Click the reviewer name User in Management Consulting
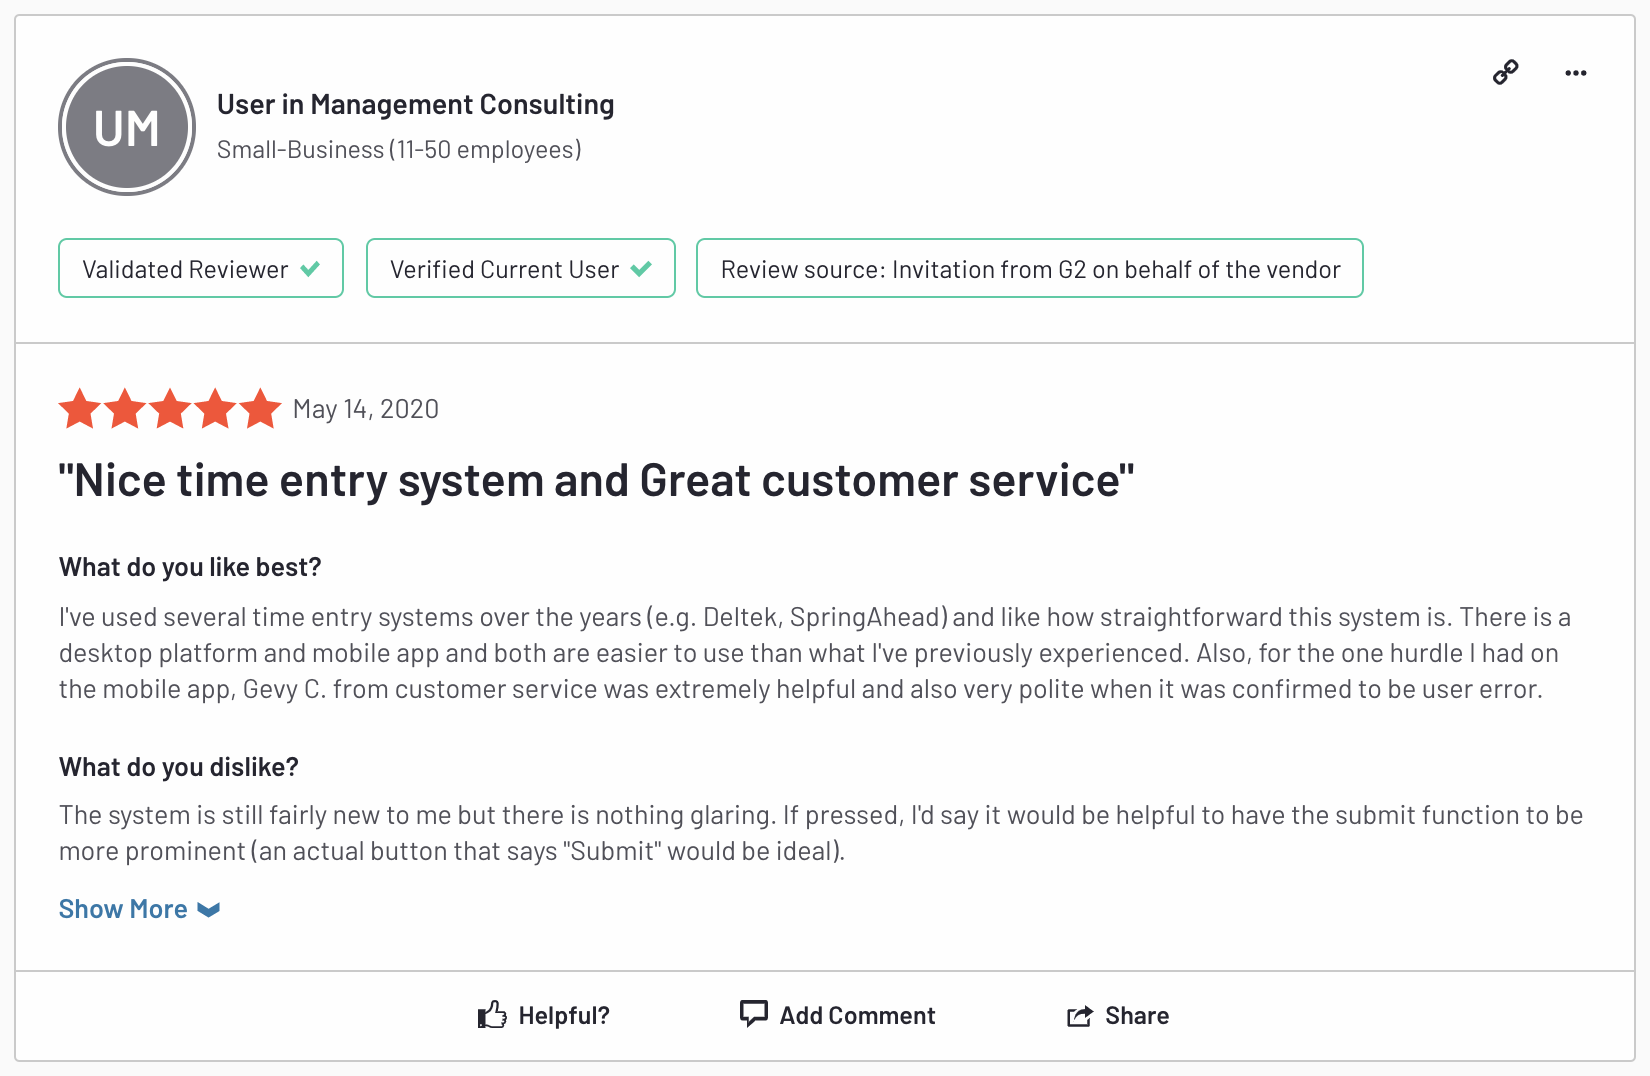The height and width of the screenshot is (1076, 1650). (416, 104)
